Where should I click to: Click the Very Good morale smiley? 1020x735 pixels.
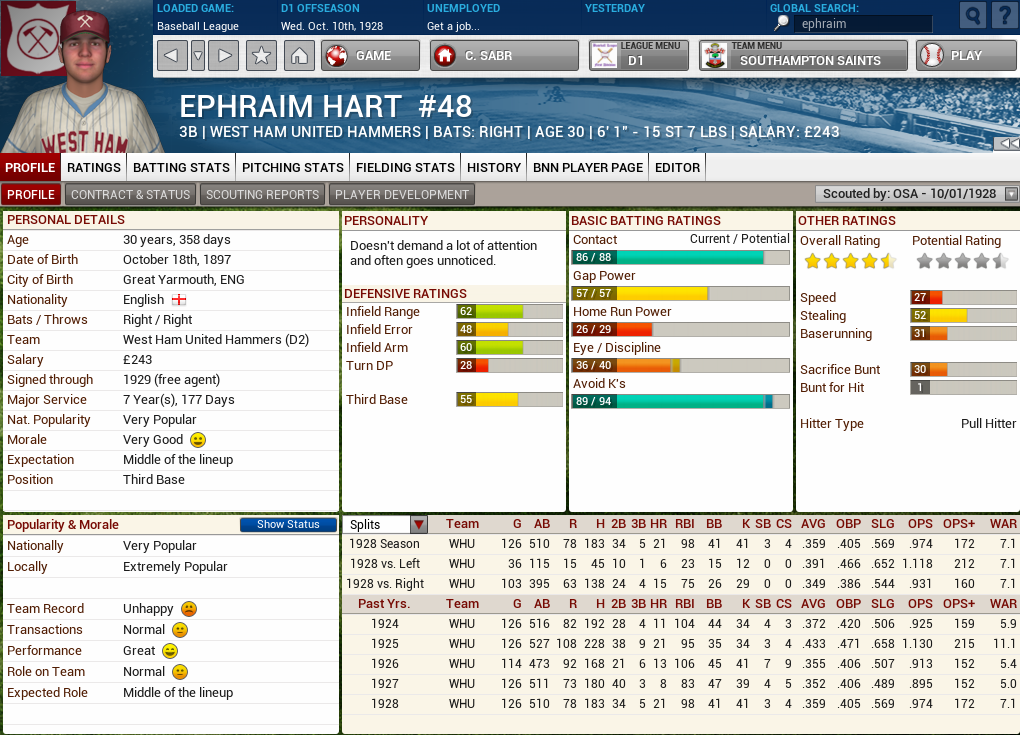coord(198,440)
